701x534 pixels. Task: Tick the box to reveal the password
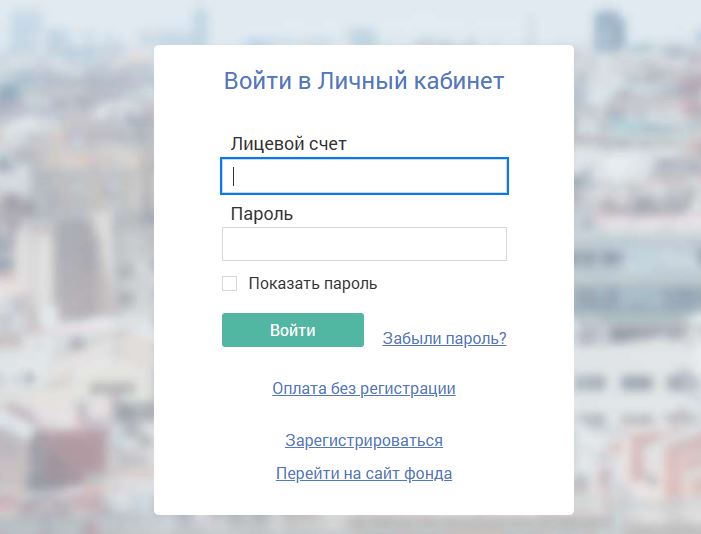[x=230, y=284]
